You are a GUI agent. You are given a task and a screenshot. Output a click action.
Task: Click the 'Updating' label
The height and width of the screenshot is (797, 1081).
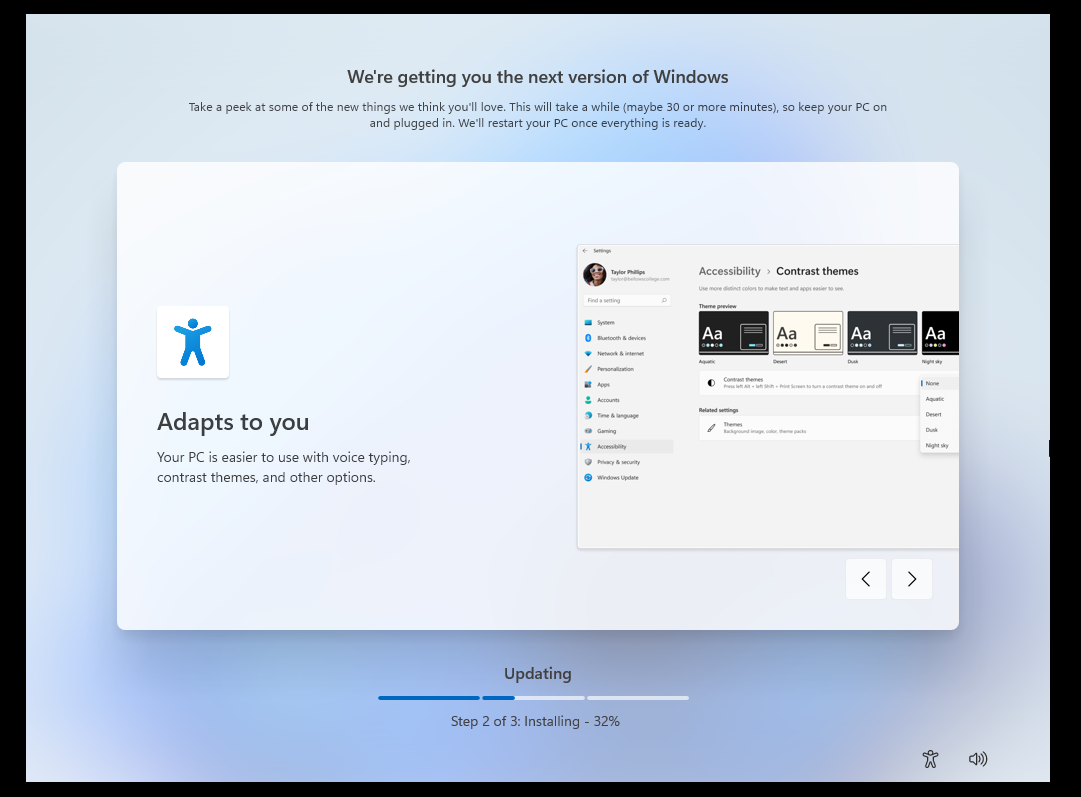coord(538,674)
